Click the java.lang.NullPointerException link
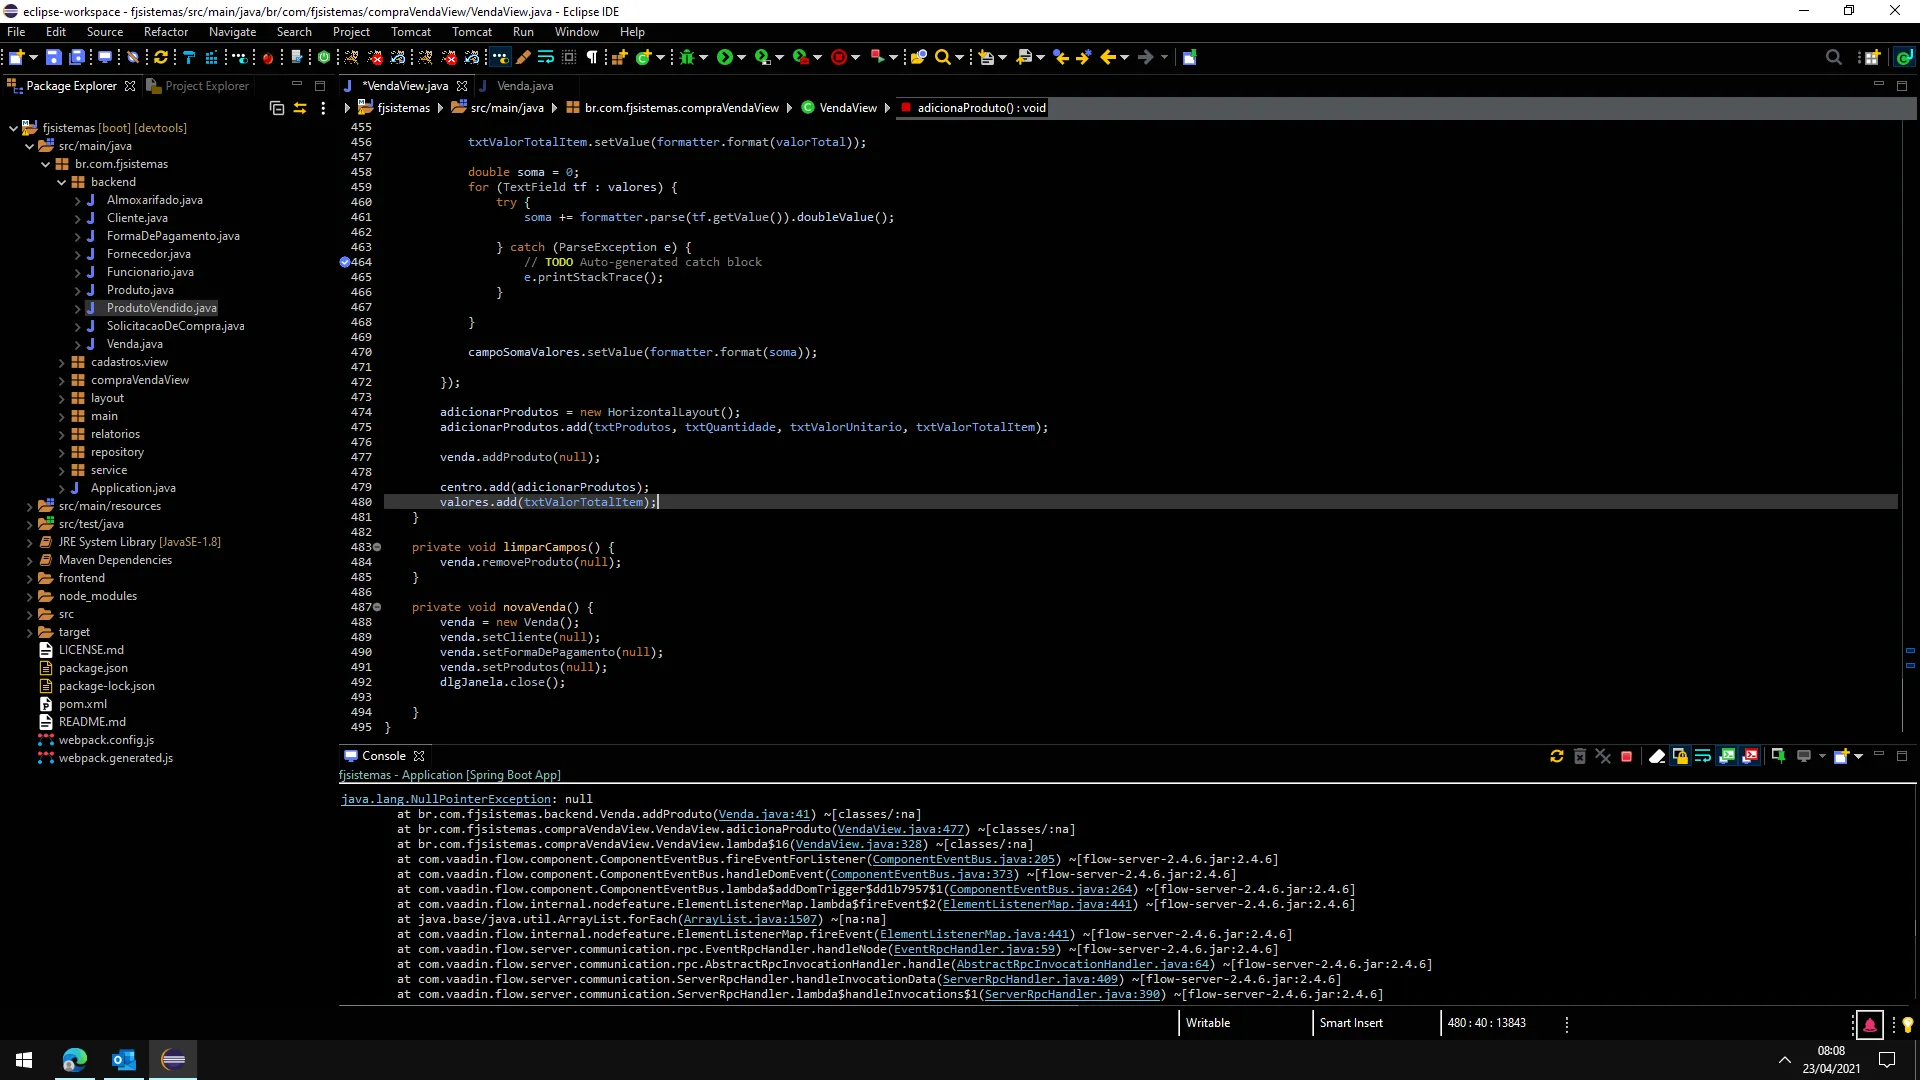 click(x=445, y=799)
